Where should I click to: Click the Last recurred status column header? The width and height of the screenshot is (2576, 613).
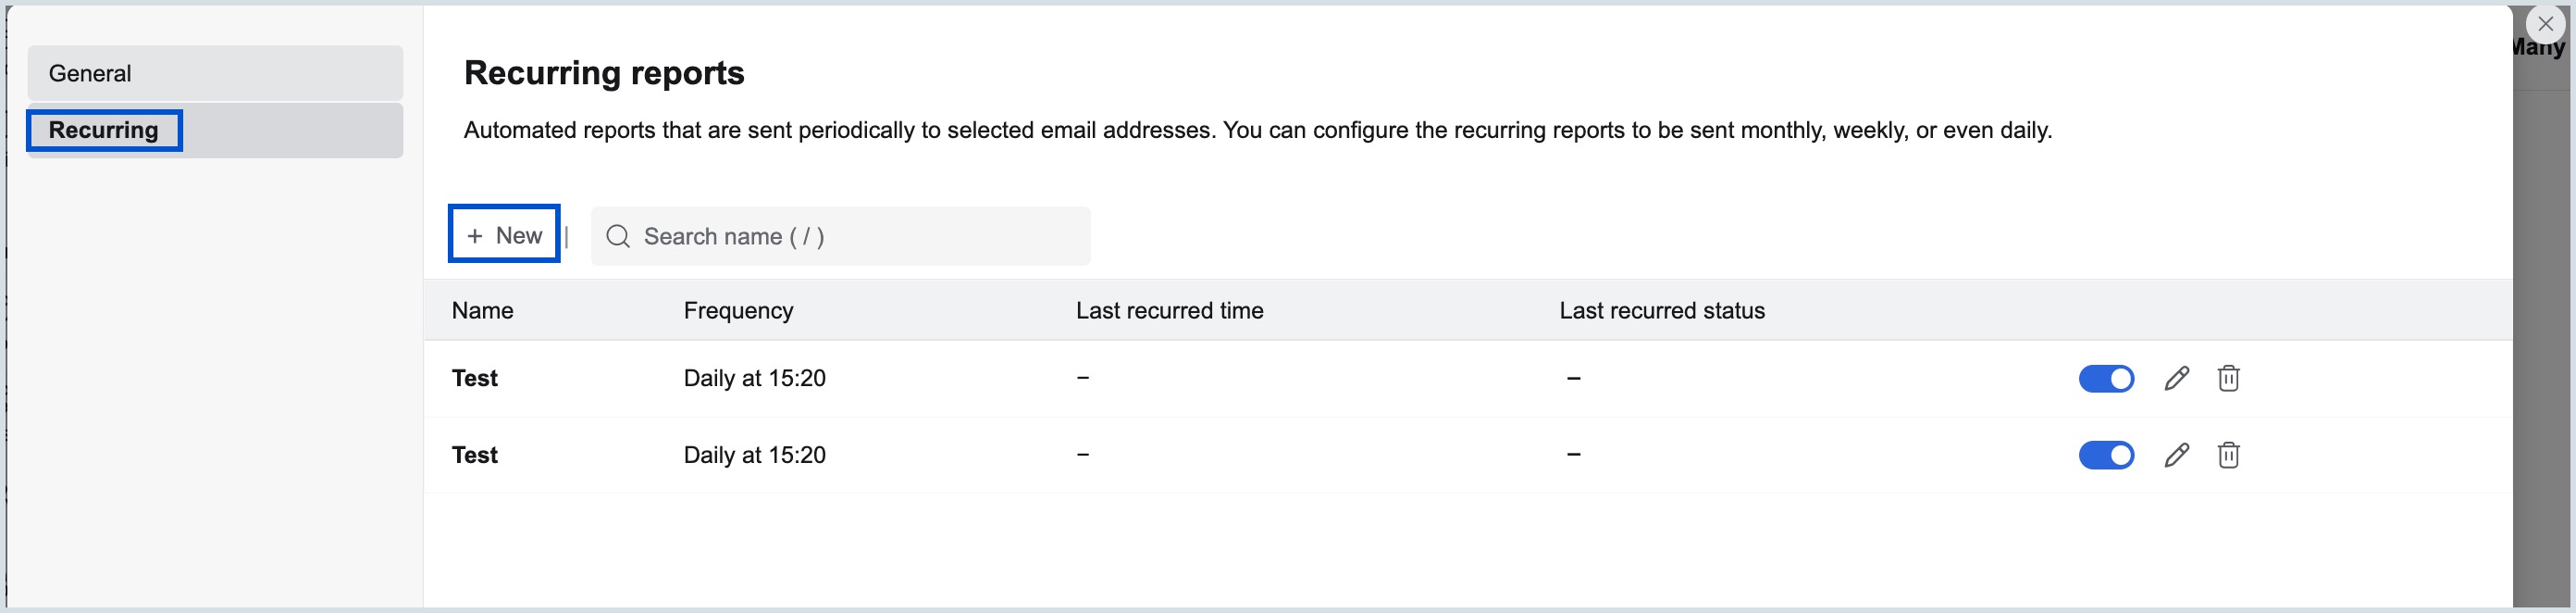pos(1662,310)
